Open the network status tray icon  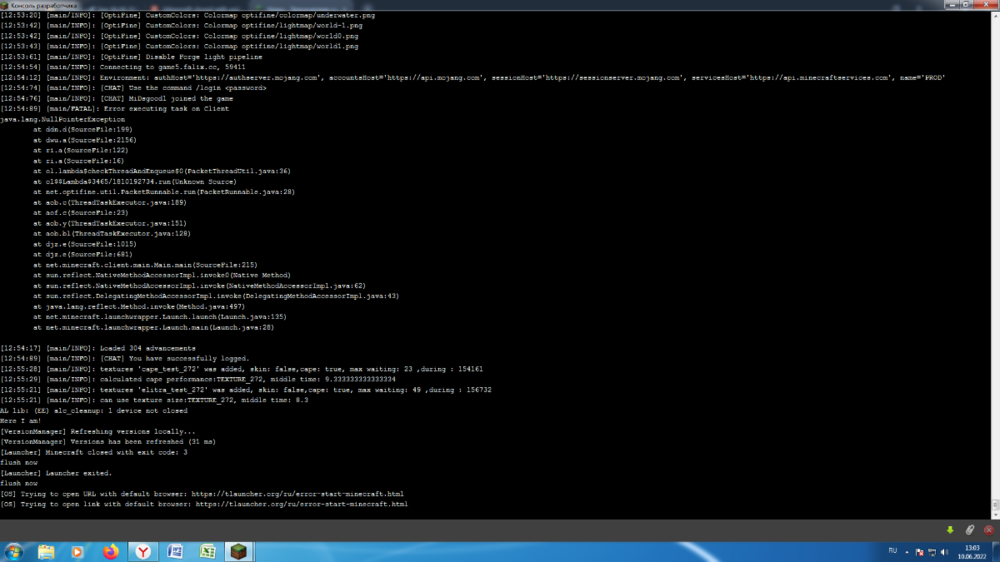[x=932, y=552]
